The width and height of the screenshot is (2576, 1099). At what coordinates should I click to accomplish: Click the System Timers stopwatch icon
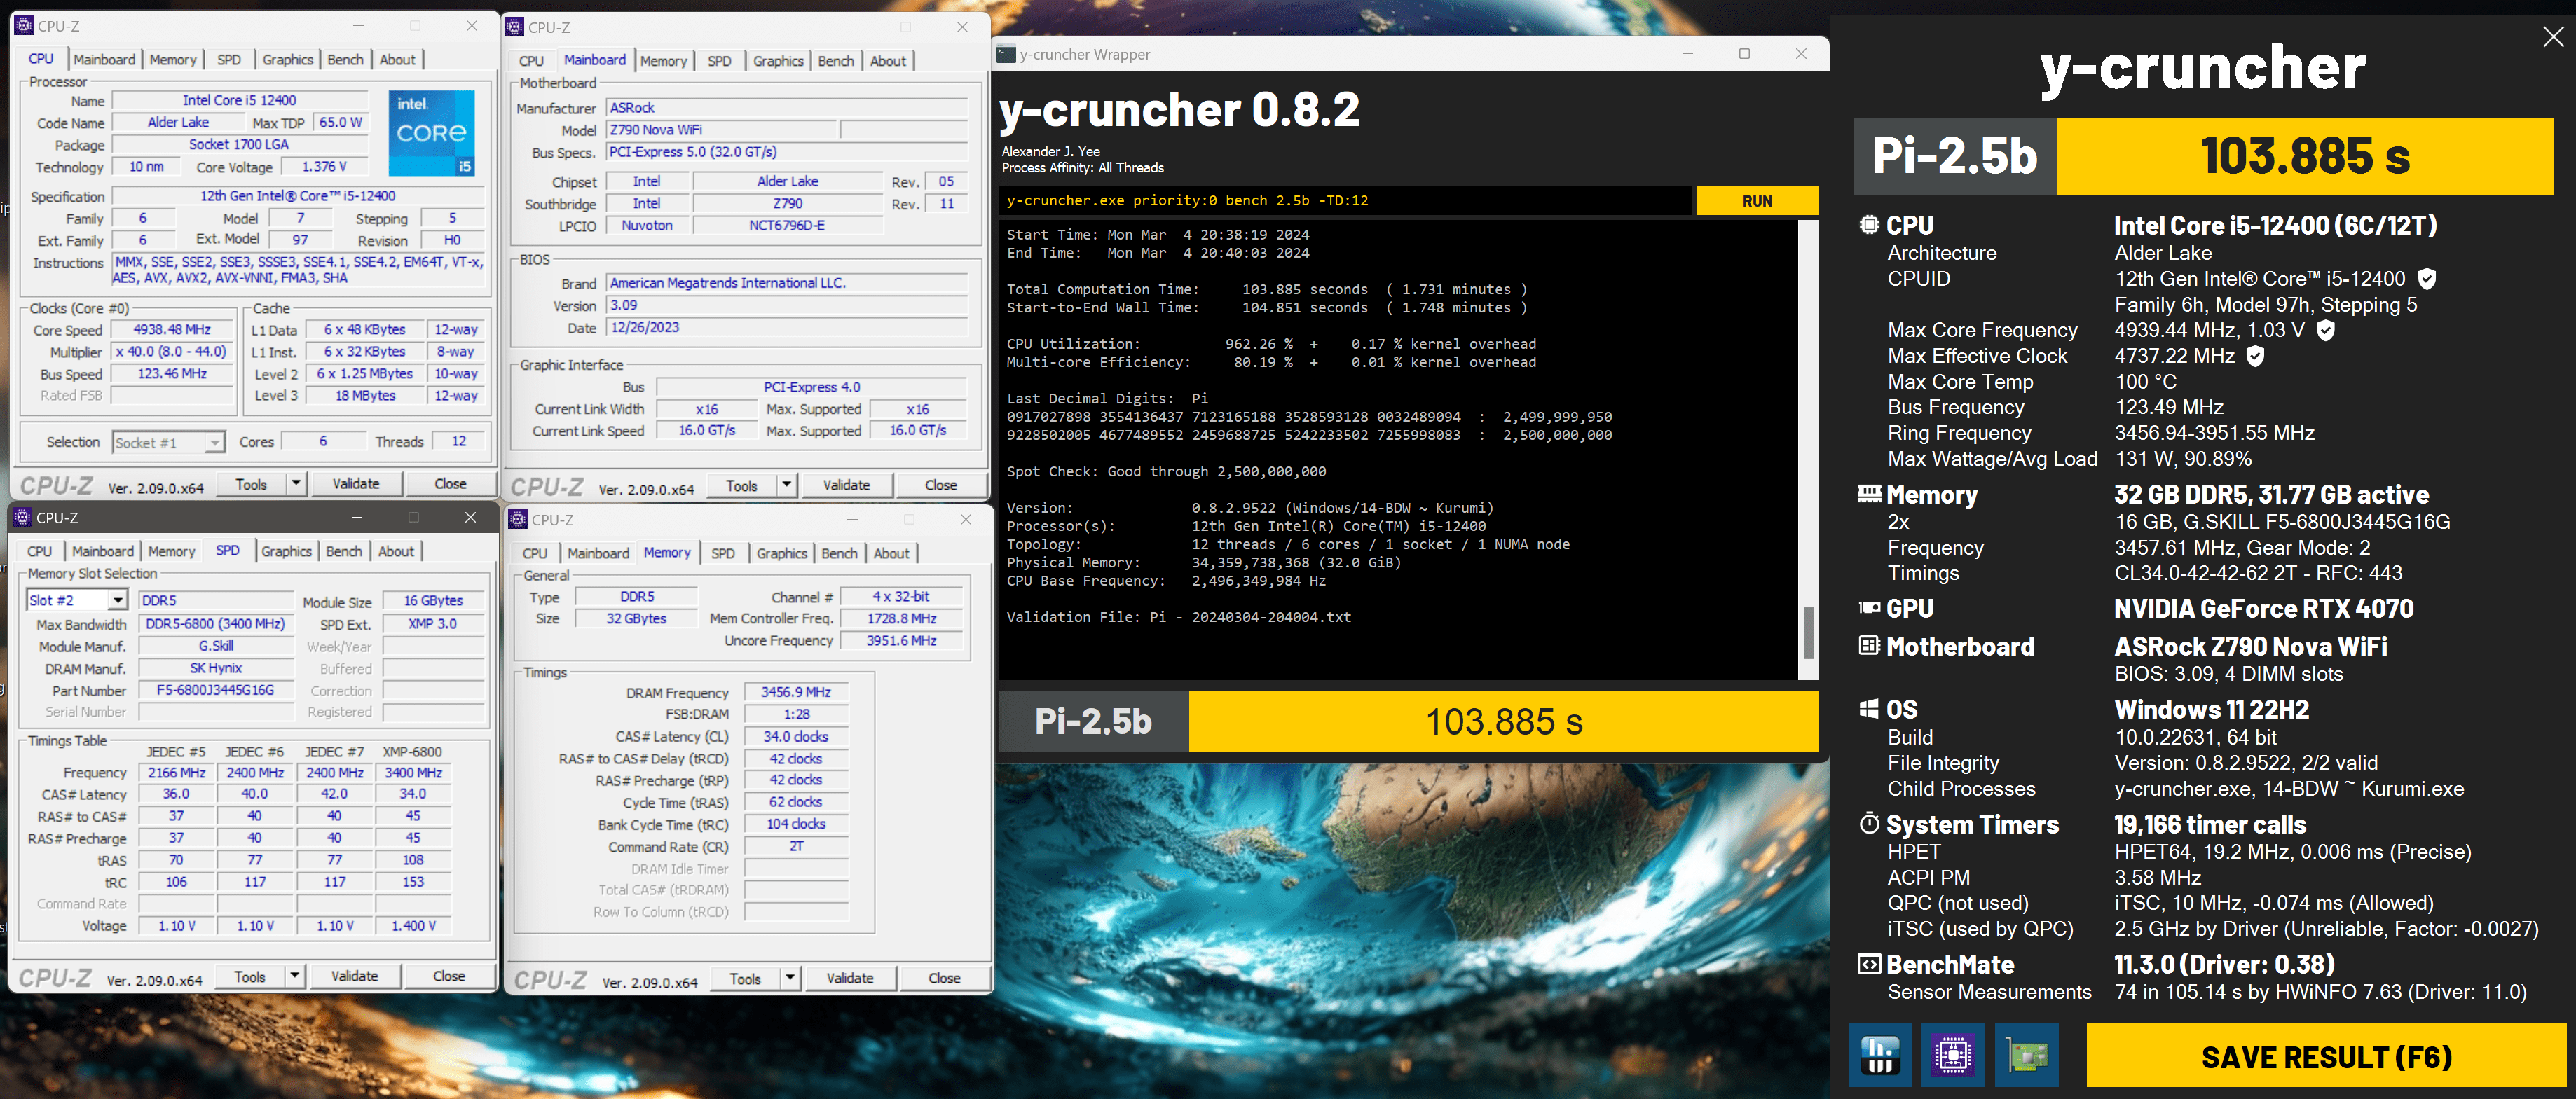coord(1869,823)
